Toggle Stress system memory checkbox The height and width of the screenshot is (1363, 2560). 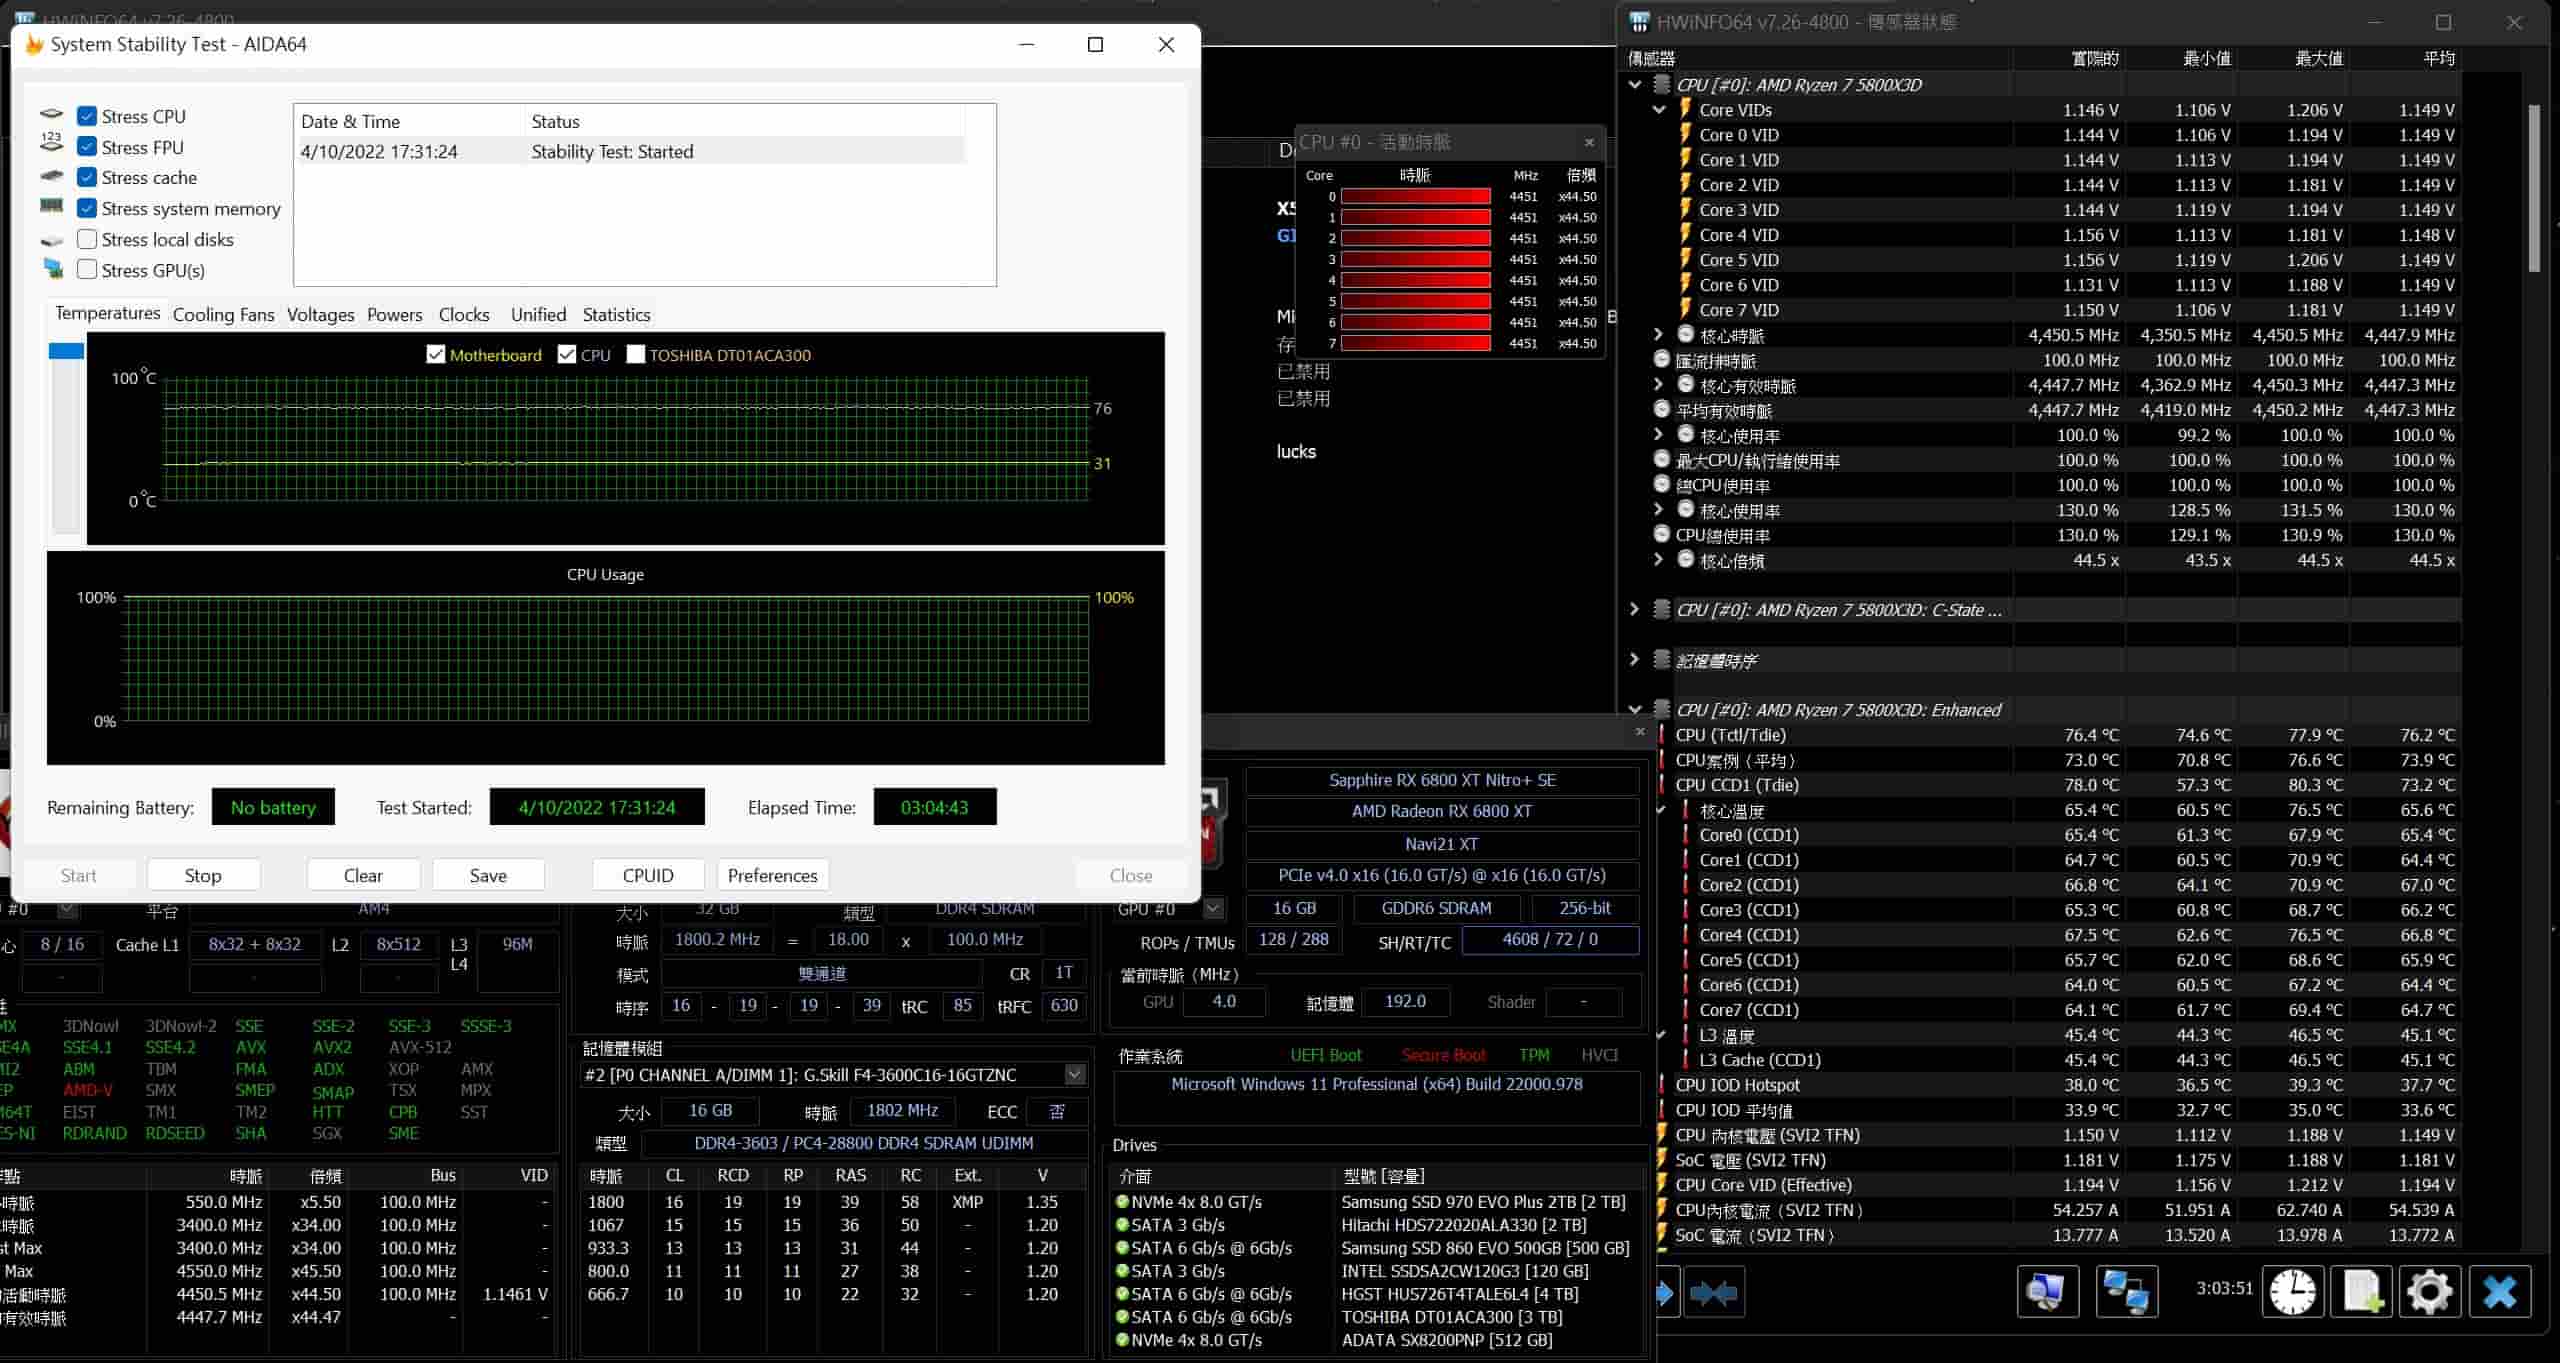[87, 208]
